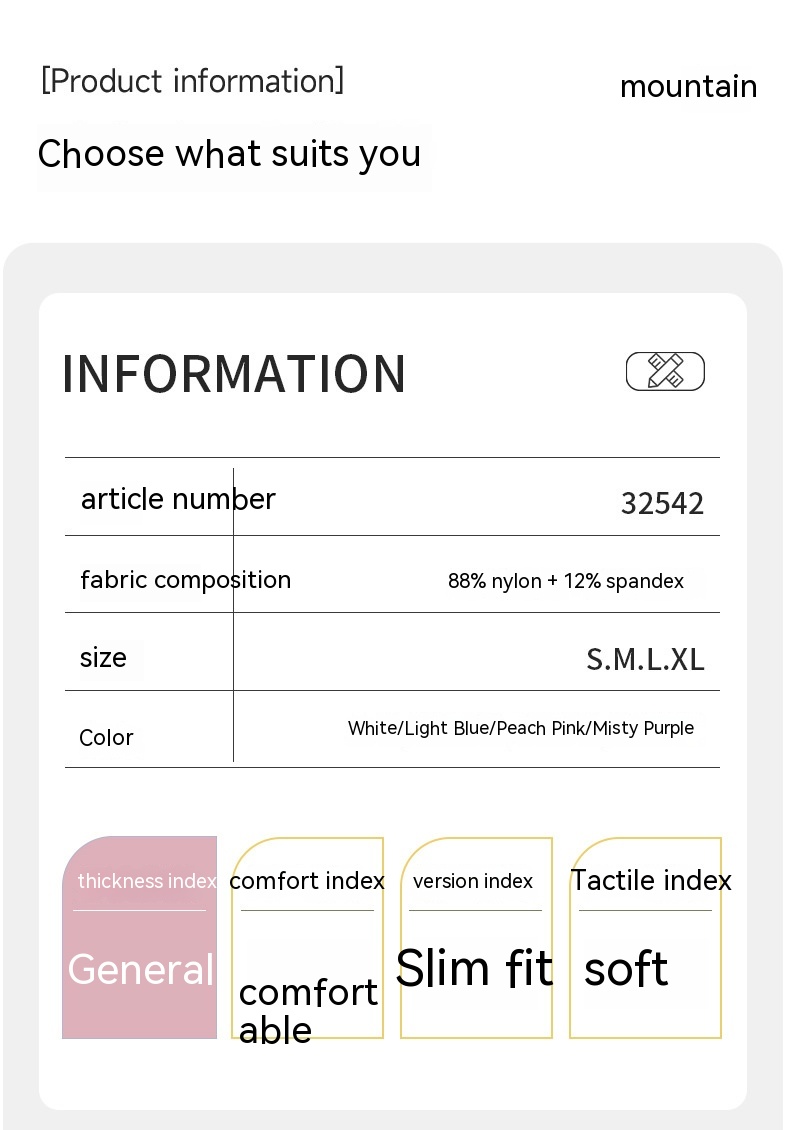
Task: Click the article number value 32542
Action: point(662,503)
